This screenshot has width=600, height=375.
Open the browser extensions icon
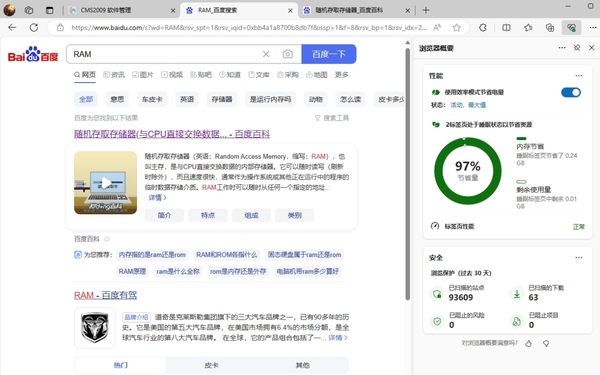coord(483,28)
